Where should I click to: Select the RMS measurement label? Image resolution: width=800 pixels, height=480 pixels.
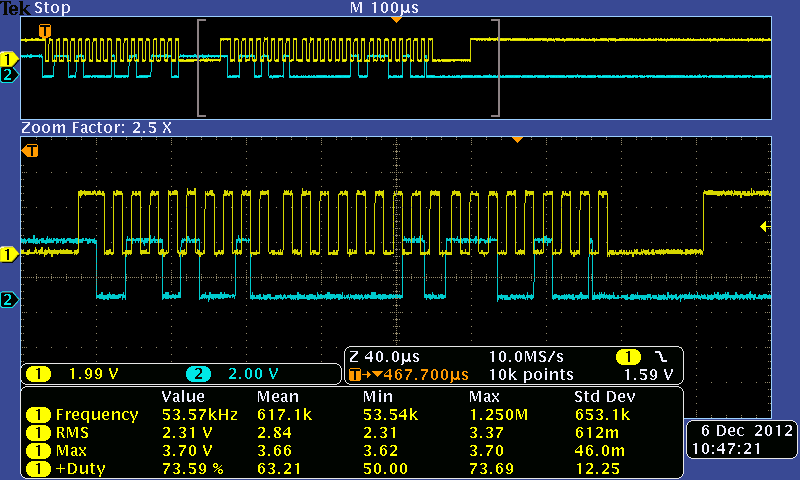[x=72, y=433]
